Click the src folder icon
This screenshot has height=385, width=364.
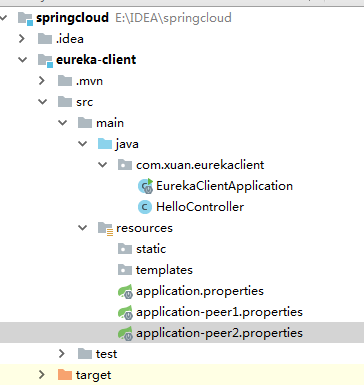(x=65, y=102)
